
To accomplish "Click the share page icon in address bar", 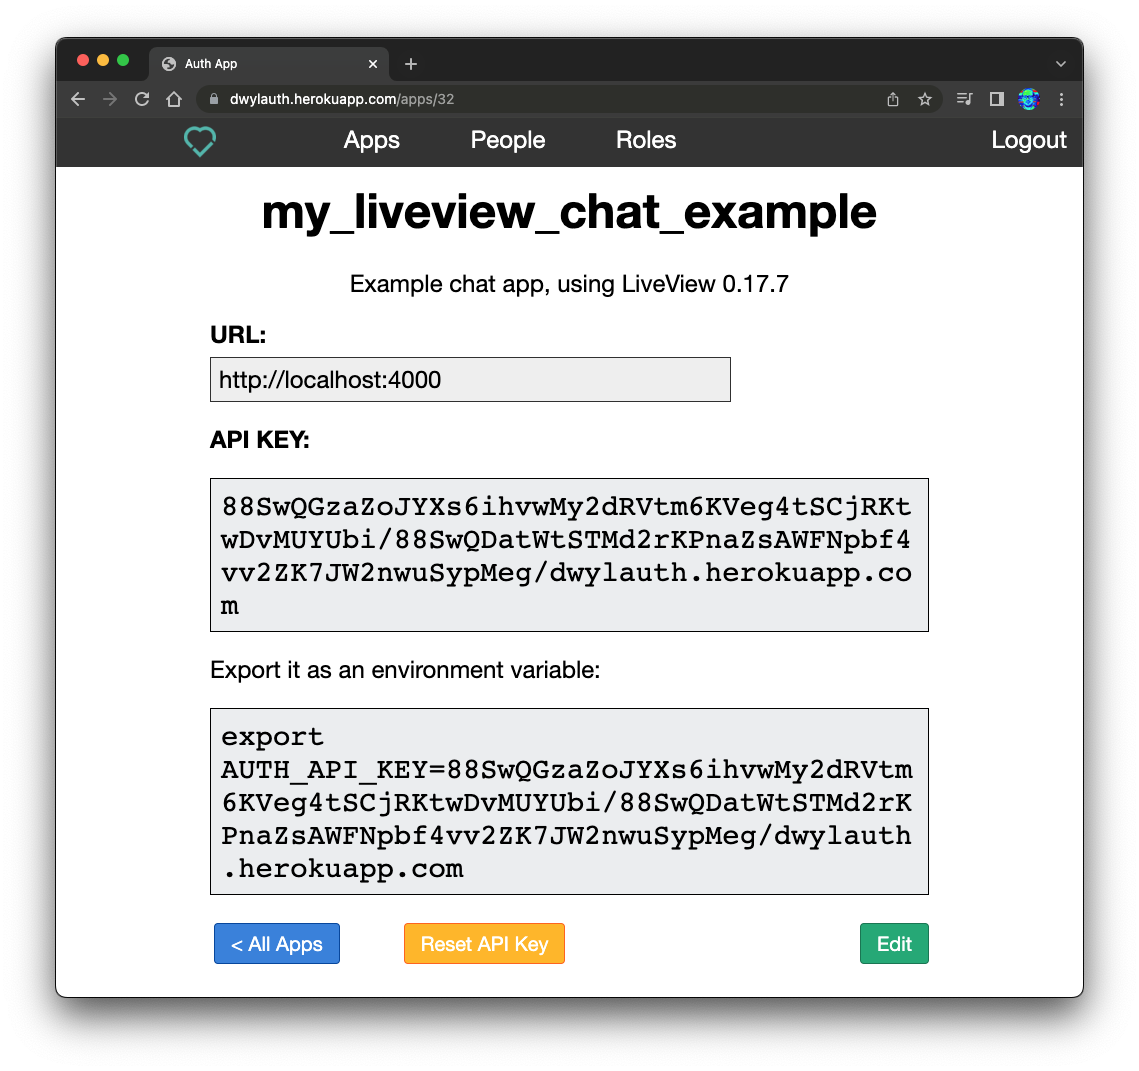I will (893, 99).
